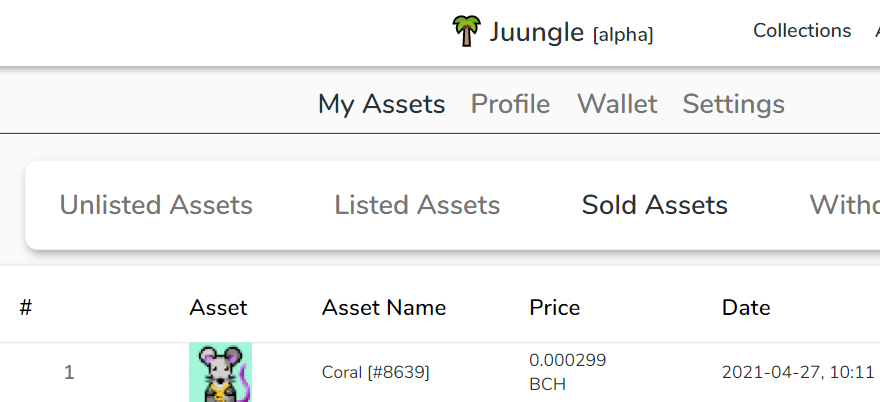This screenshot has width=880, height=402.
Task: Select the Sold Assets tab
Action: pyautogui.click(x=654, y=205)
